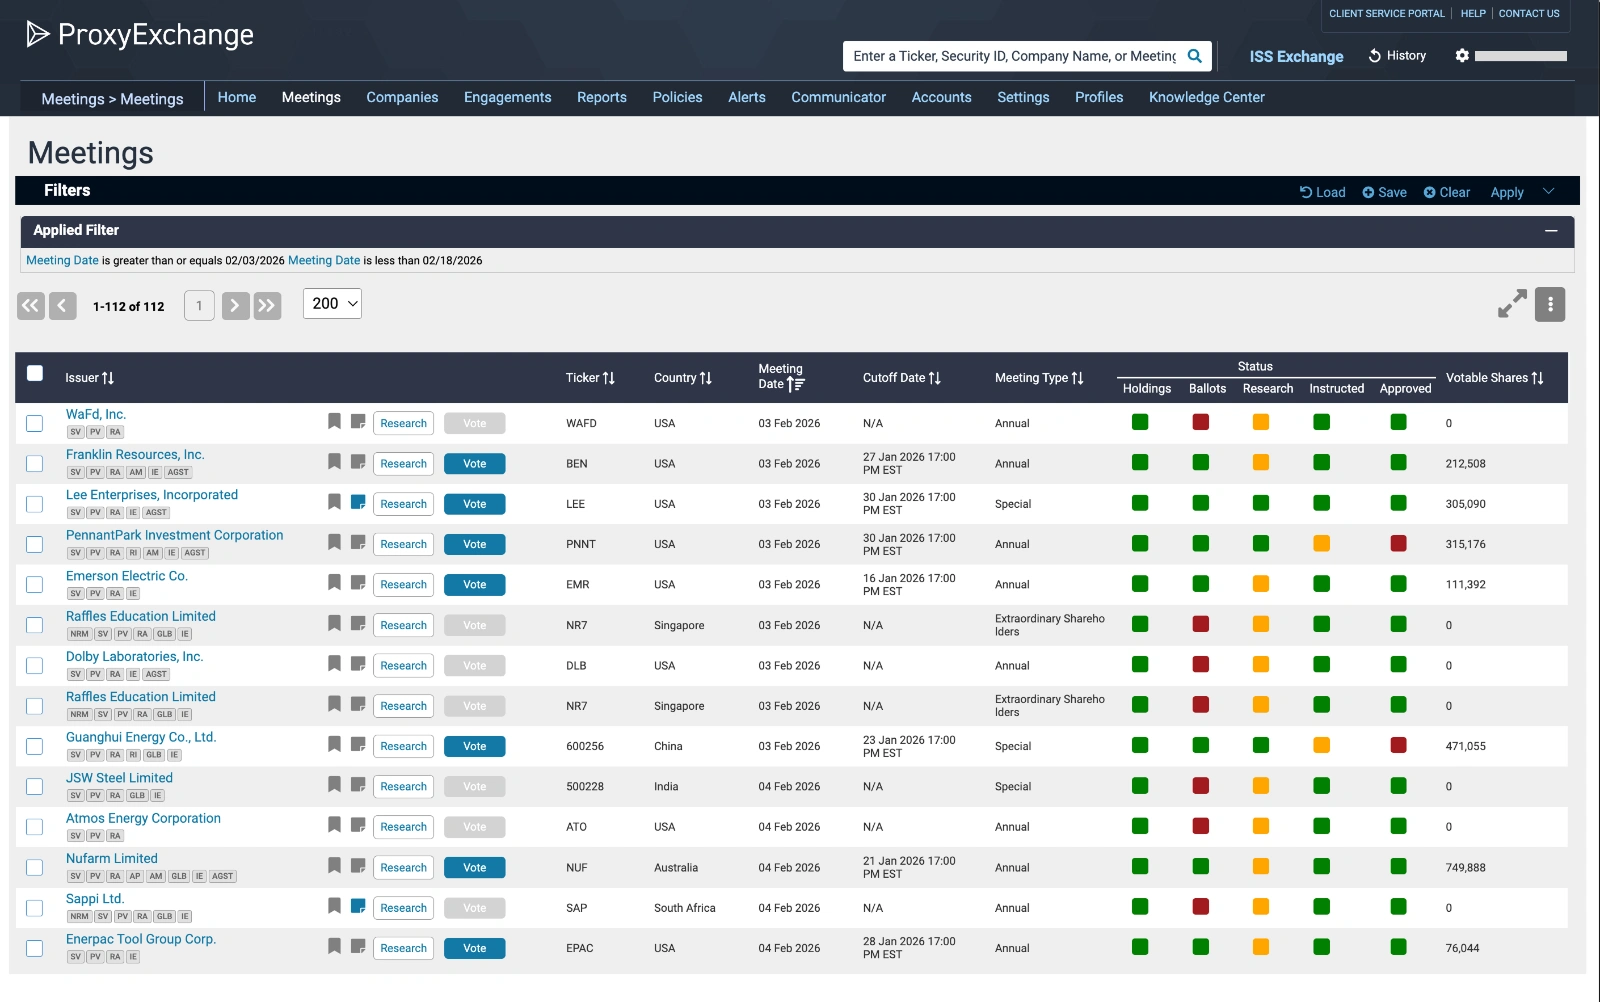Click orange Instructed status for PennantPark Investment

tap(1322, 543)
